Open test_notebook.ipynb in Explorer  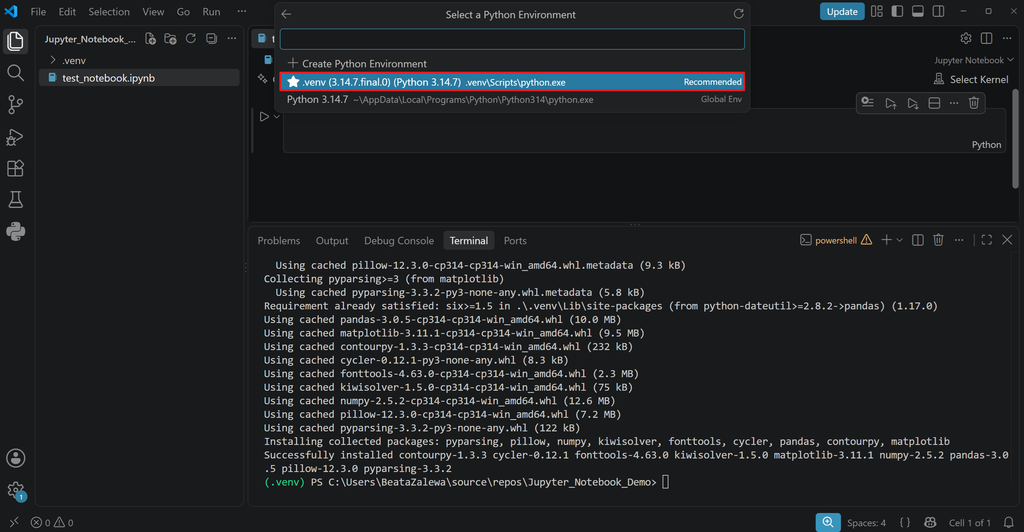[139, 78]
